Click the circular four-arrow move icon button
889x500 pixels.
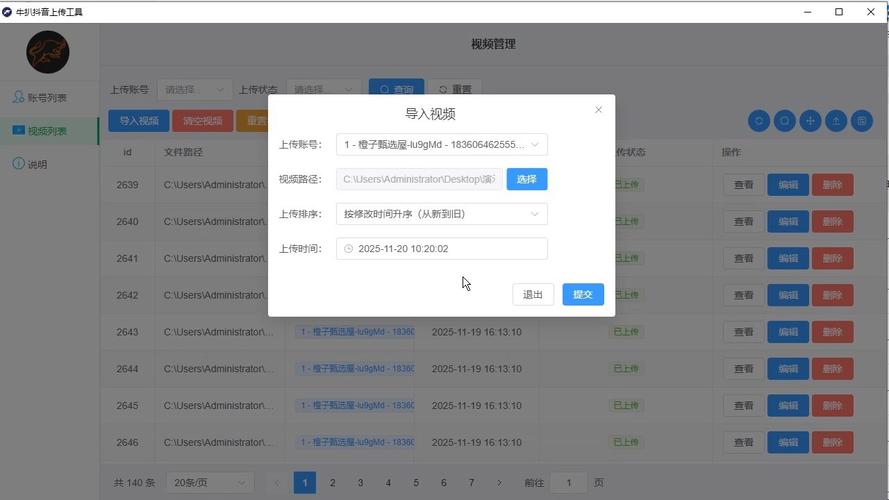click(810, 121)
